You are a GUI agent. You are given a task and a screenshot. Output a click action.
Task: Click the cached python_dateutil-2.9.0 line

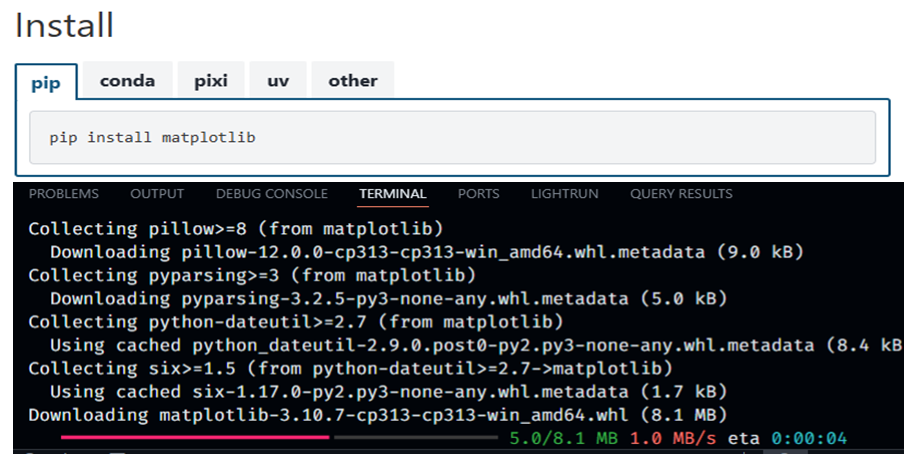(x=477, y=345)
